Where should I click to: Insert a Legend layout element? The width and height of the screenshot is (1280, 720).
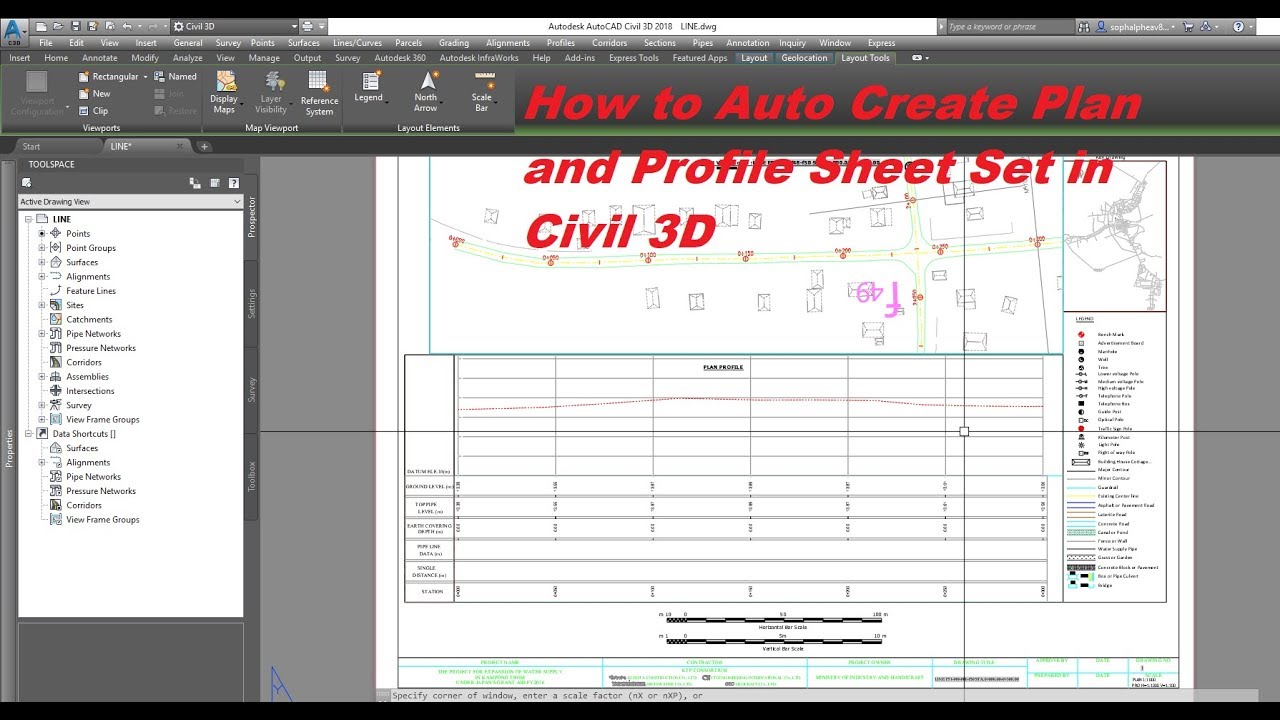[x=368, y=86]
